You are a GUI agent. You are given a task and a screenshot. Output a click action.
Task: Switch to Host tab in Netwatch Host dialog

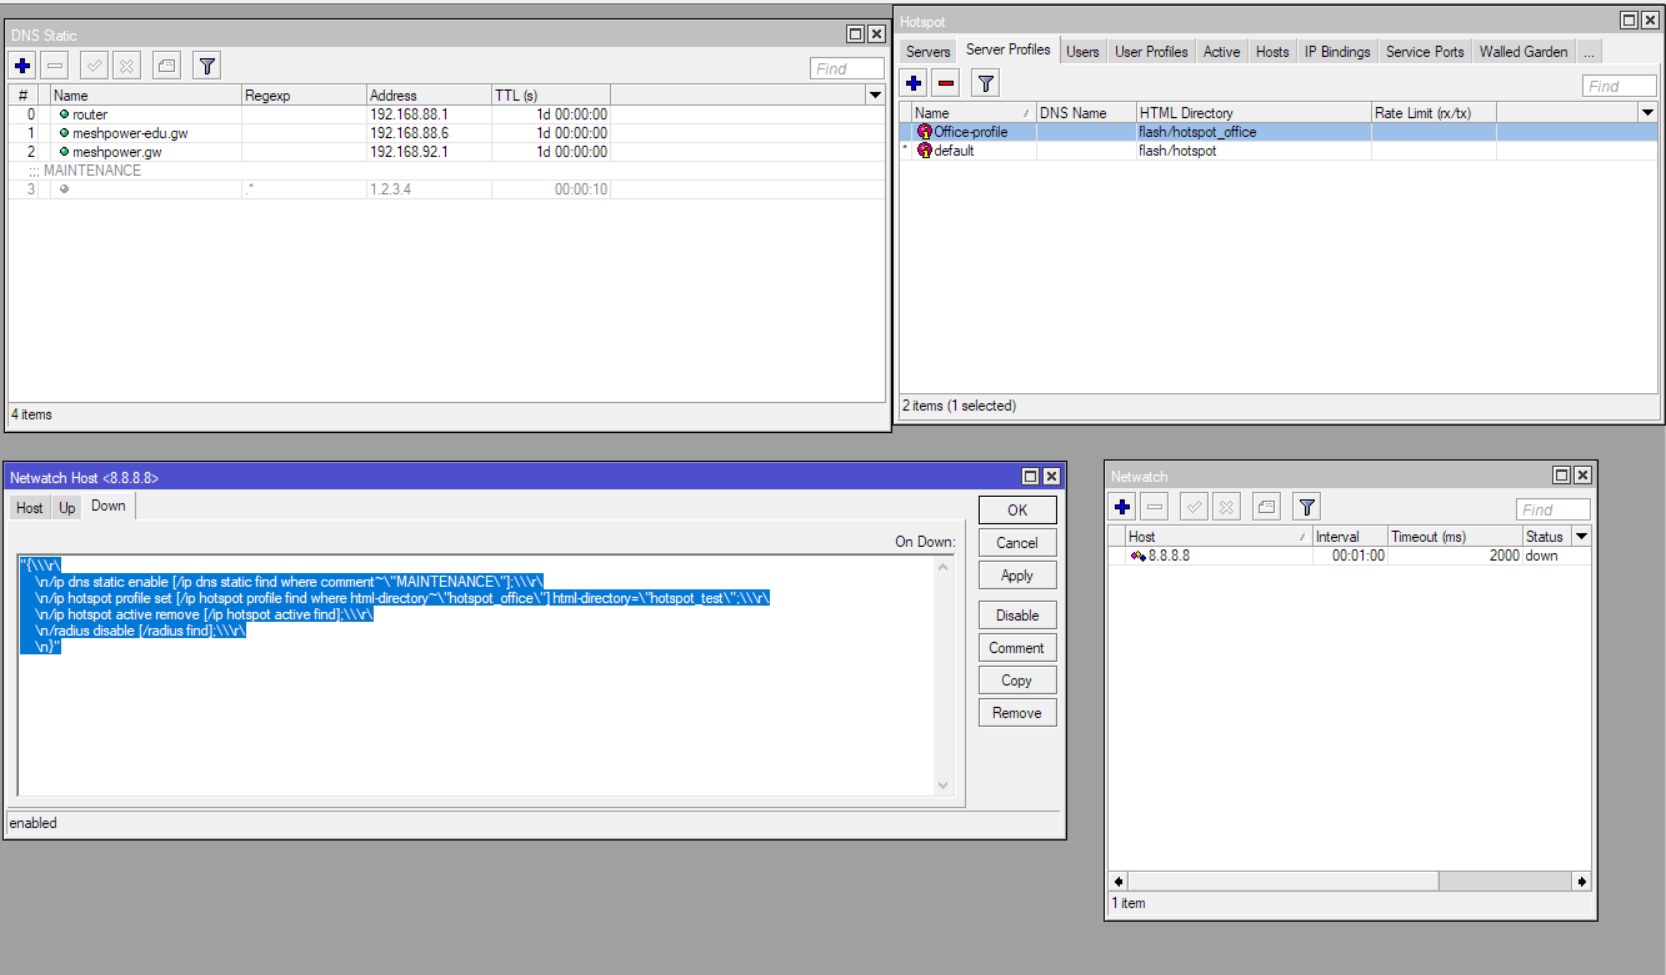point(30,508)
